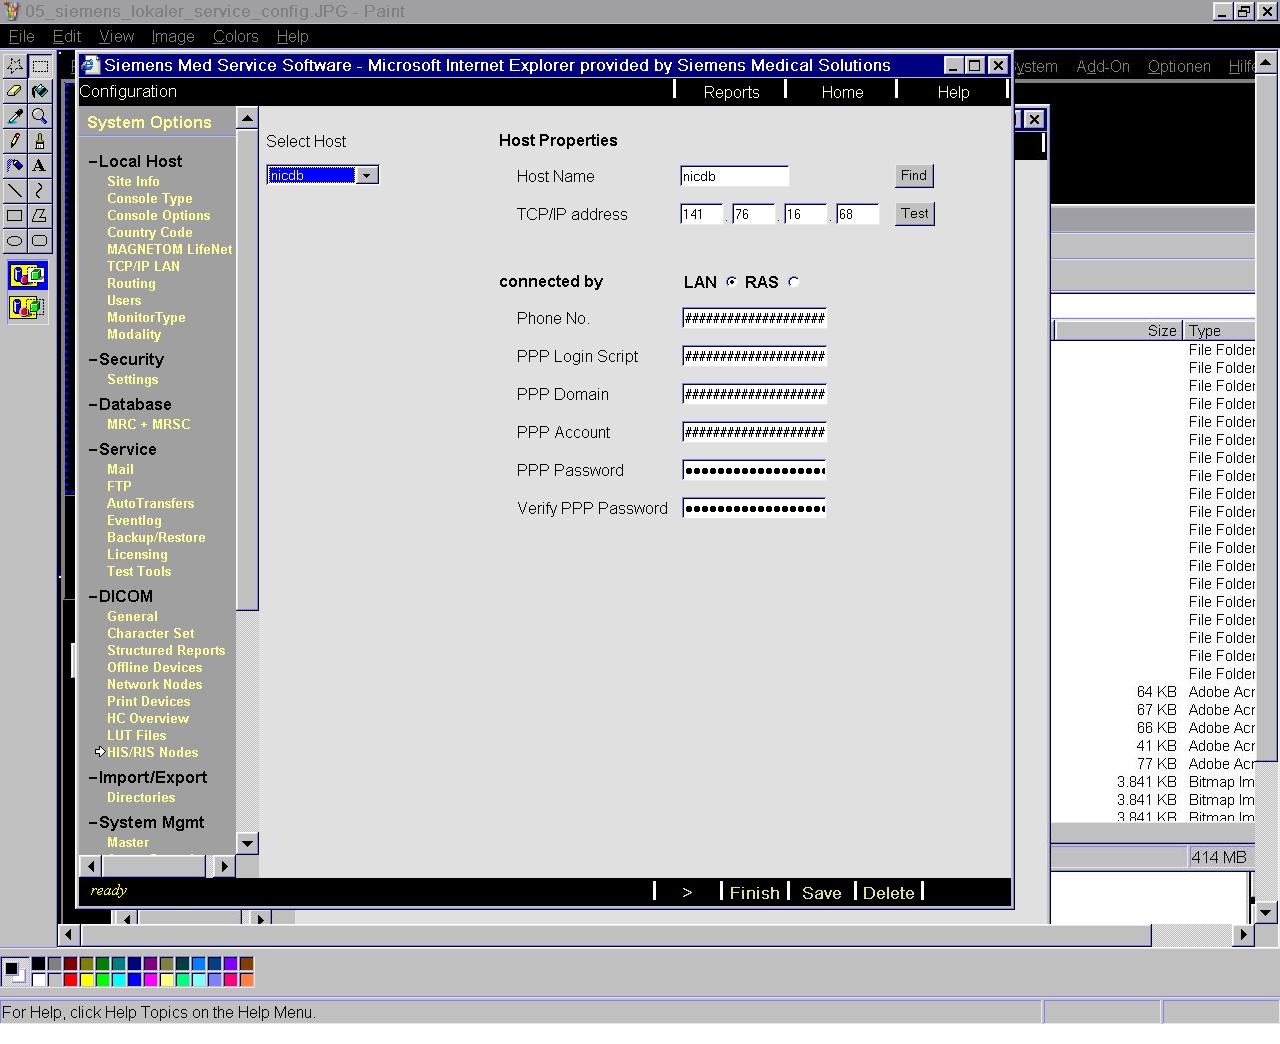
Task: Choose the Pencil drawing tool
Action: click(x=15, y=141)
